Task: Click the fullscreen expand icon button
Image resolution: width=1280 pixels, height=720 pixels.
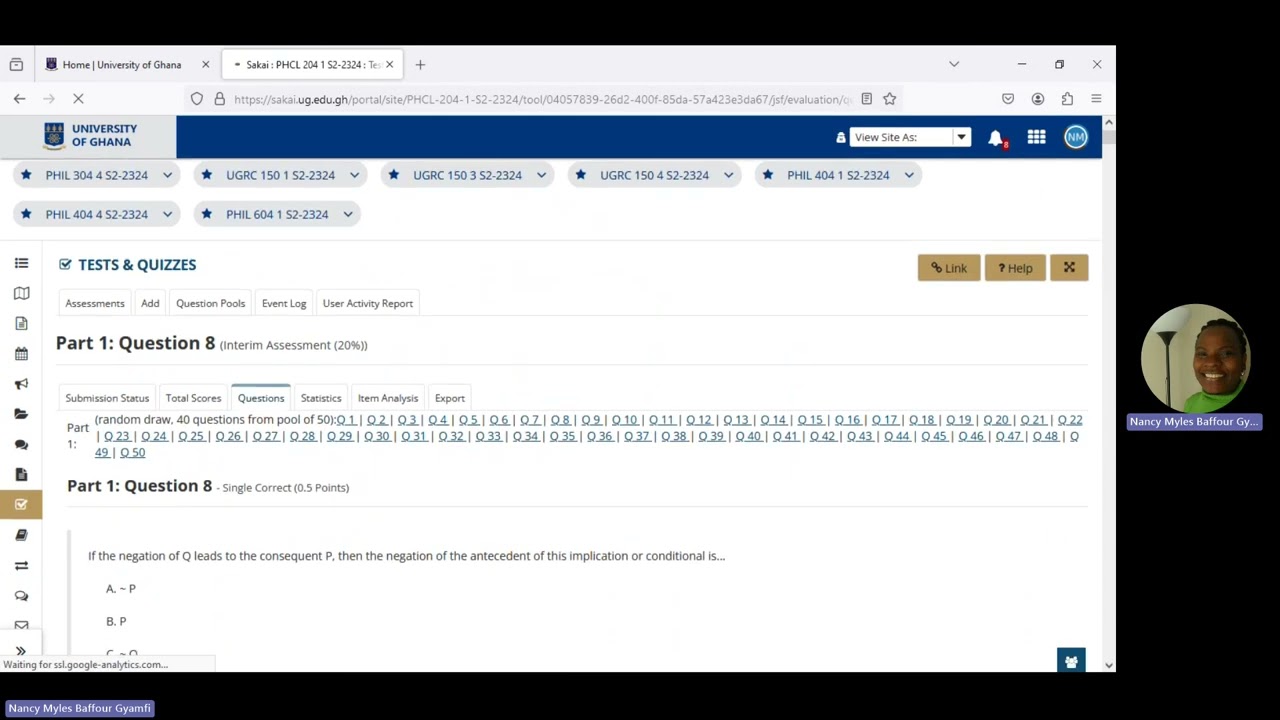Action: pyautogui.click(x=1069, y=267)
